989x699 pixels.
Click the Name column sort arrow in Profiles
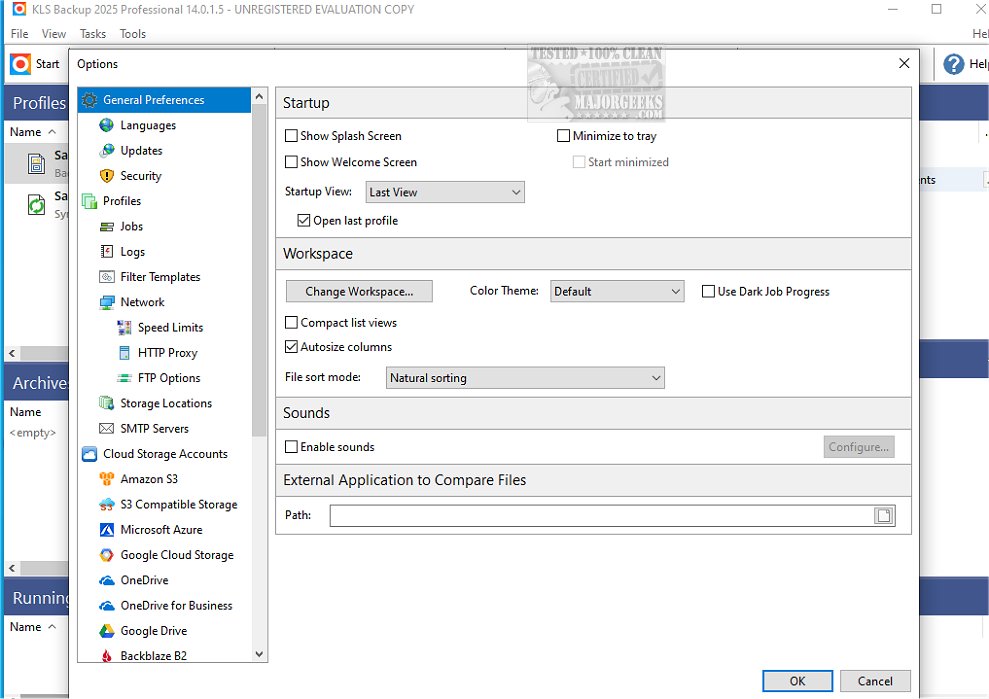tap(52, 132)
